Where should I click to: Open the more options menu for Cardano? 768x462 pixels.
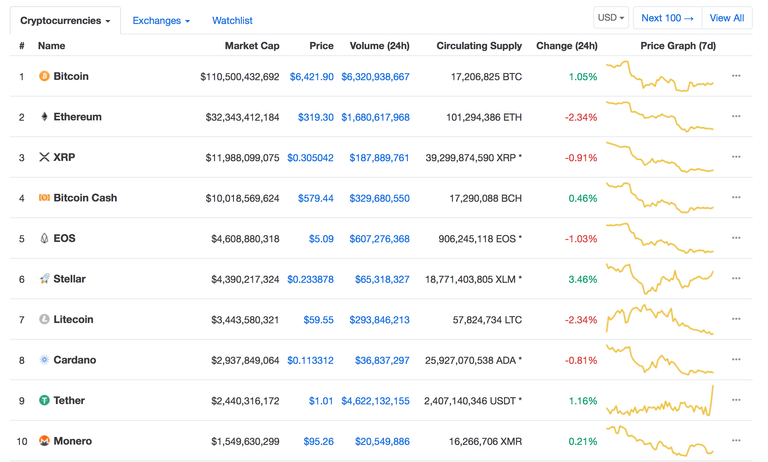736,360
